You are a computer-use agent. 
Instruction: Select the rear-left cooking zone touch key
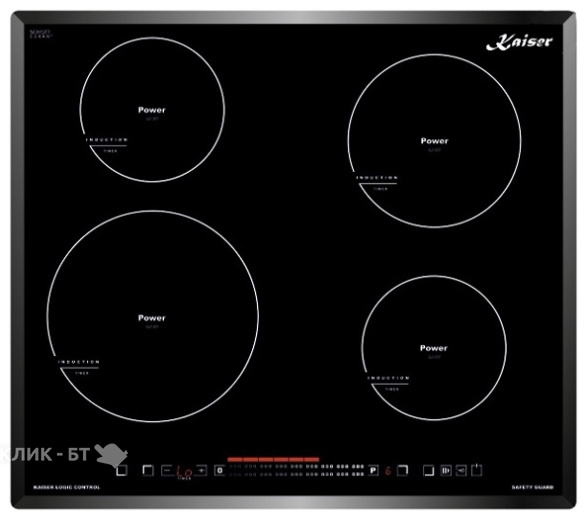pos(148,470)
